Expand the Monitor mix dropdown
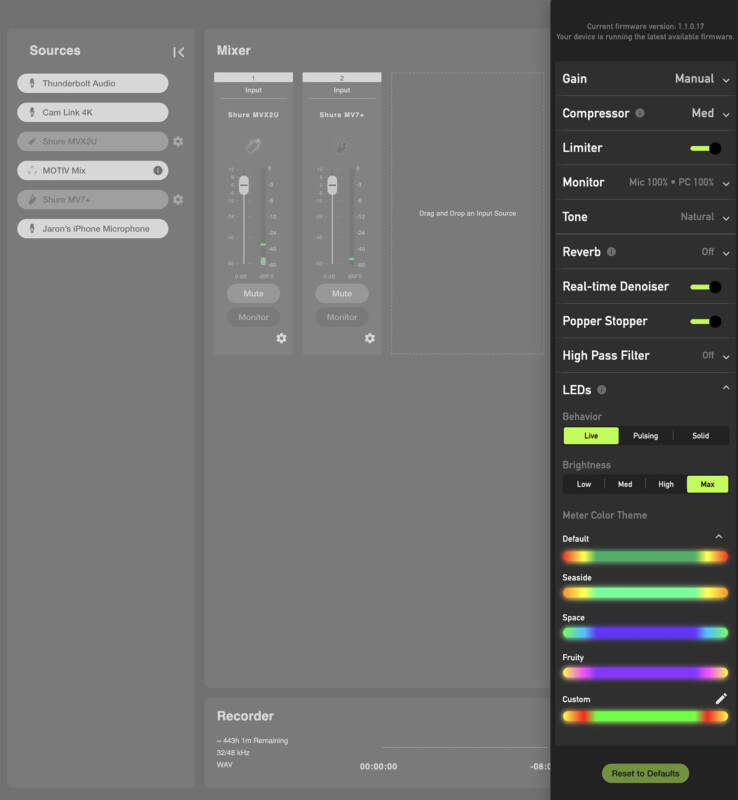Screen dimensions: 738x800 tap(679, 183)
